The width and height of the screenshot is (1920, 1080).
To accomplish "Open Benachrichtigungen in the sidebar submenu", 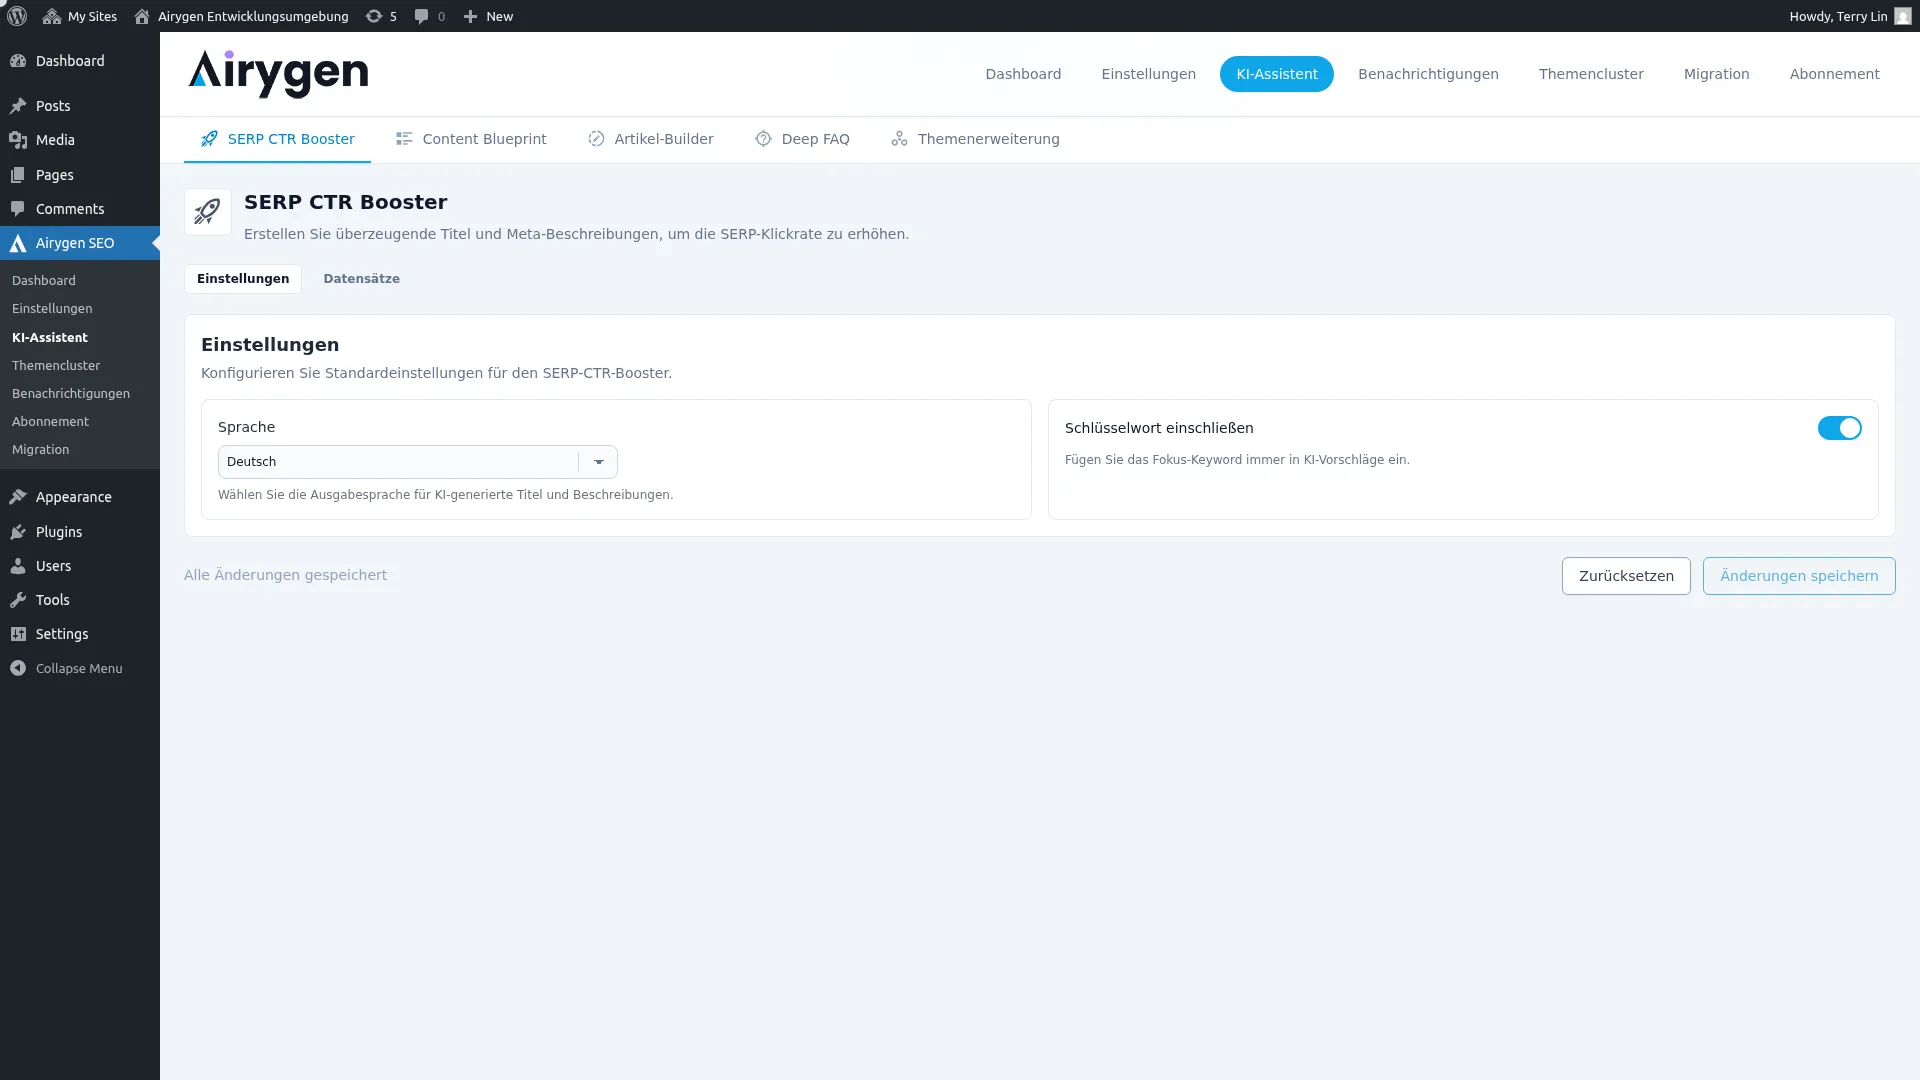I will [x=71, y=394].
